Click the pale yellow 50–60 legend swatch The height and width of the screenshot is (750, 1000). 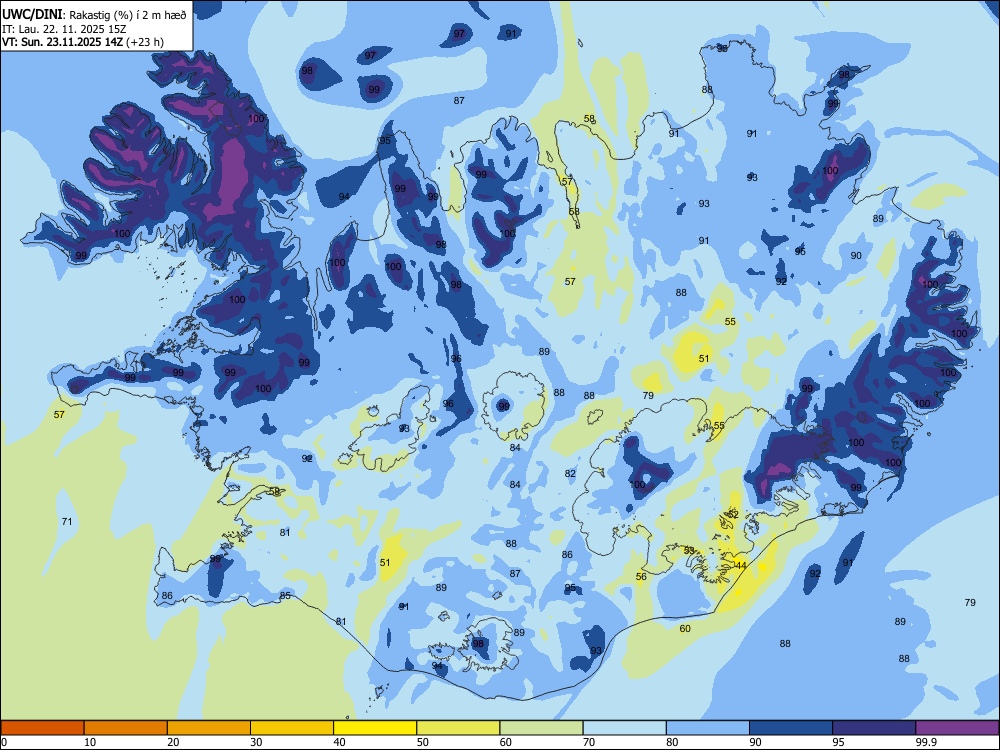pyautogui.click(x=458, y=728)
